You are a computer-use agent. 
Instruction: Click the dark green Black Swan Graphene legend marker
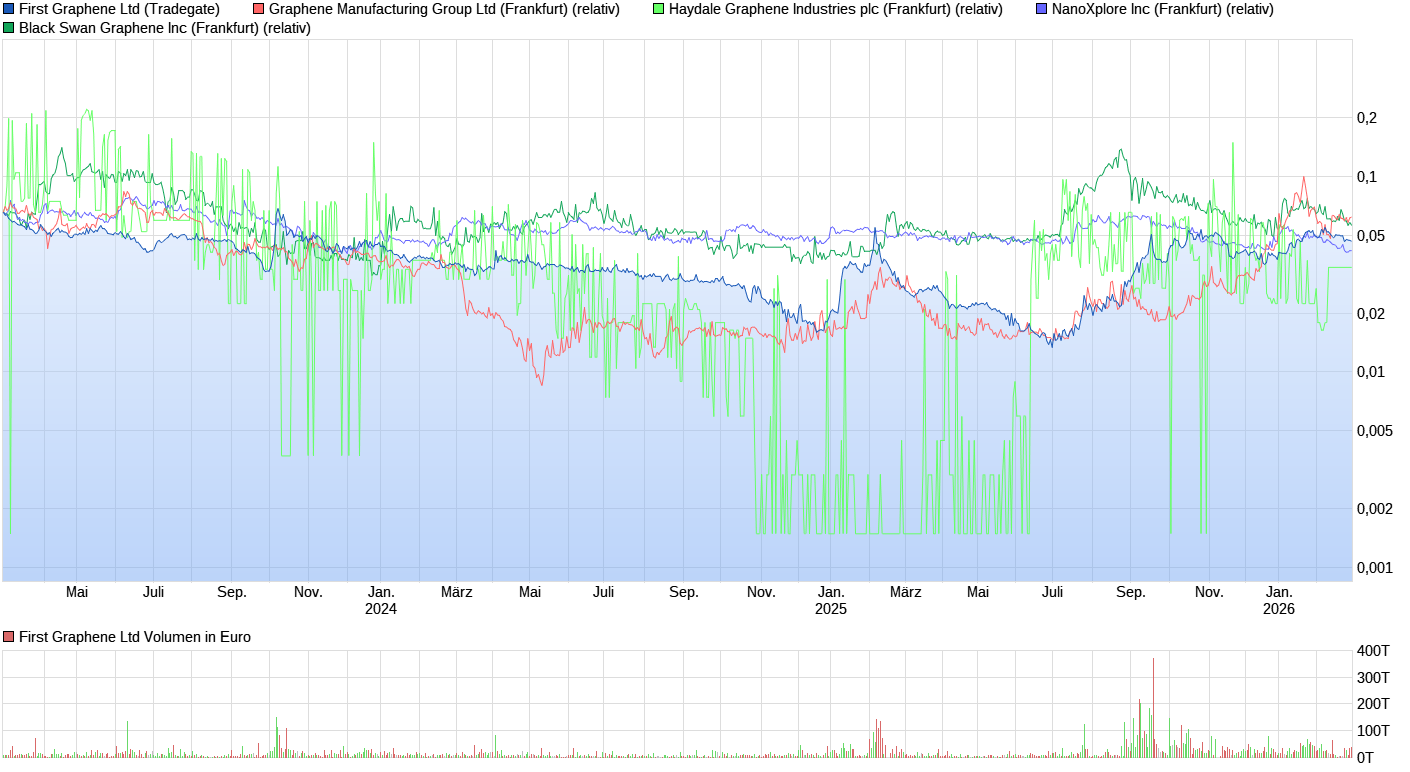pos(8,29)
